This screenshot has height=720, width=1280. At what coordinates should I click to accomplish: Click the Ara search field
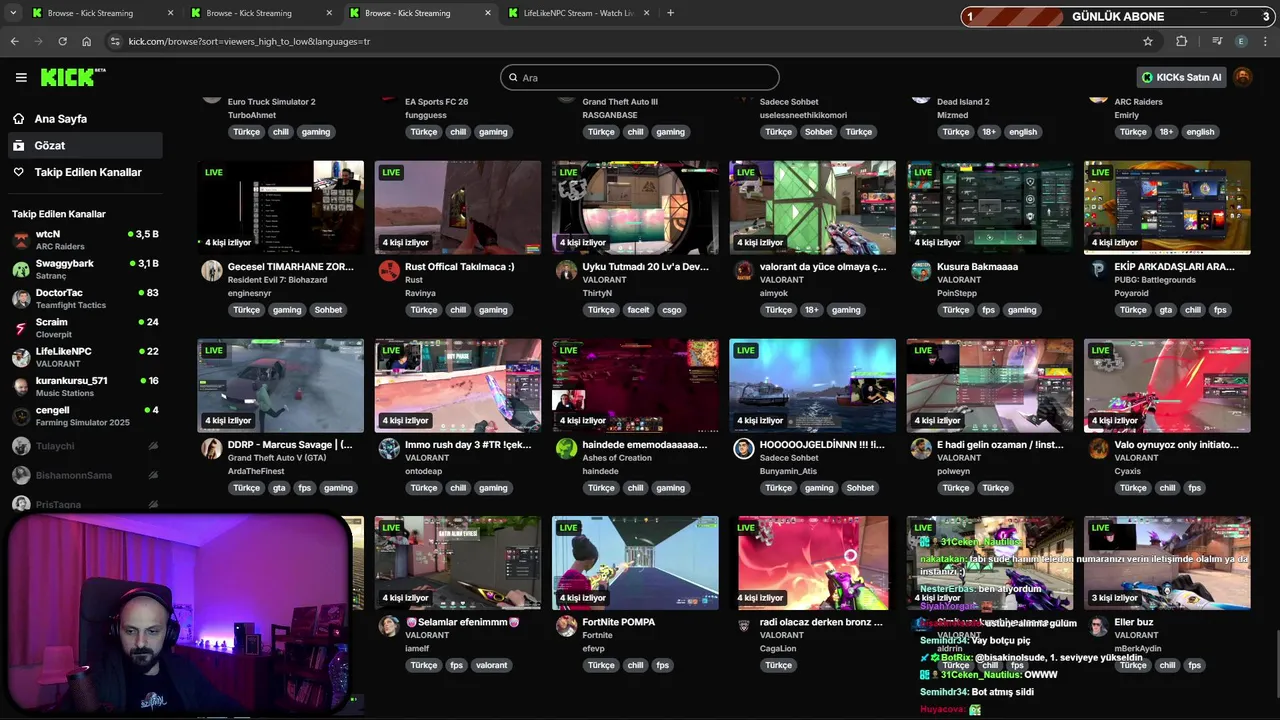click(x=640, y=77)
